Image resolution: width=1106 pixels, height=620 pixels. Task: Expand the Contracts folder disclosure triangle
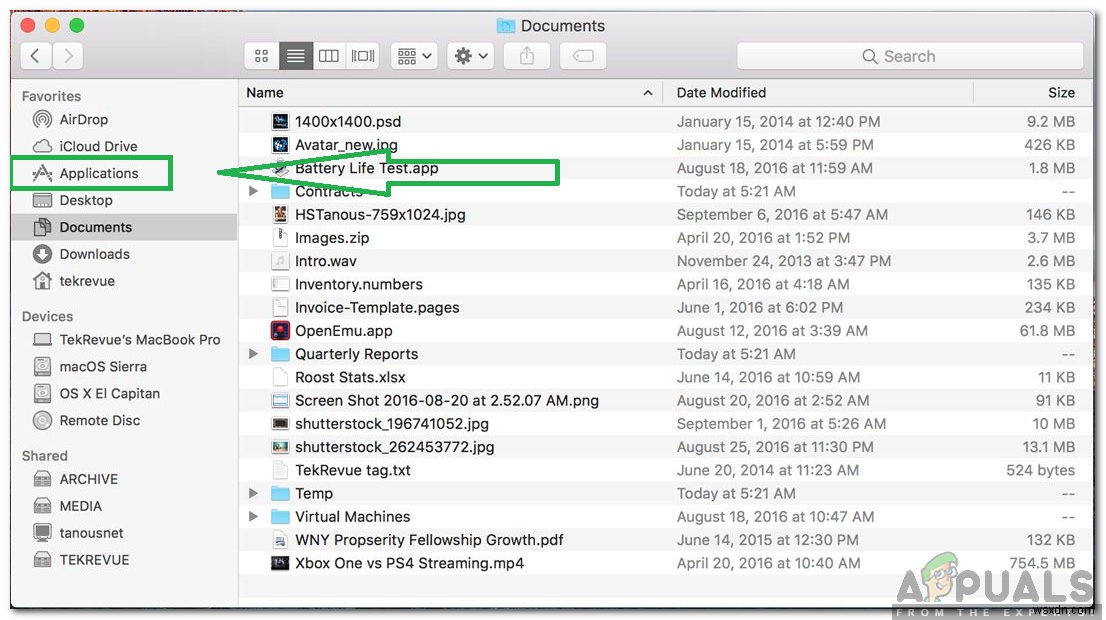pos(251,190)
